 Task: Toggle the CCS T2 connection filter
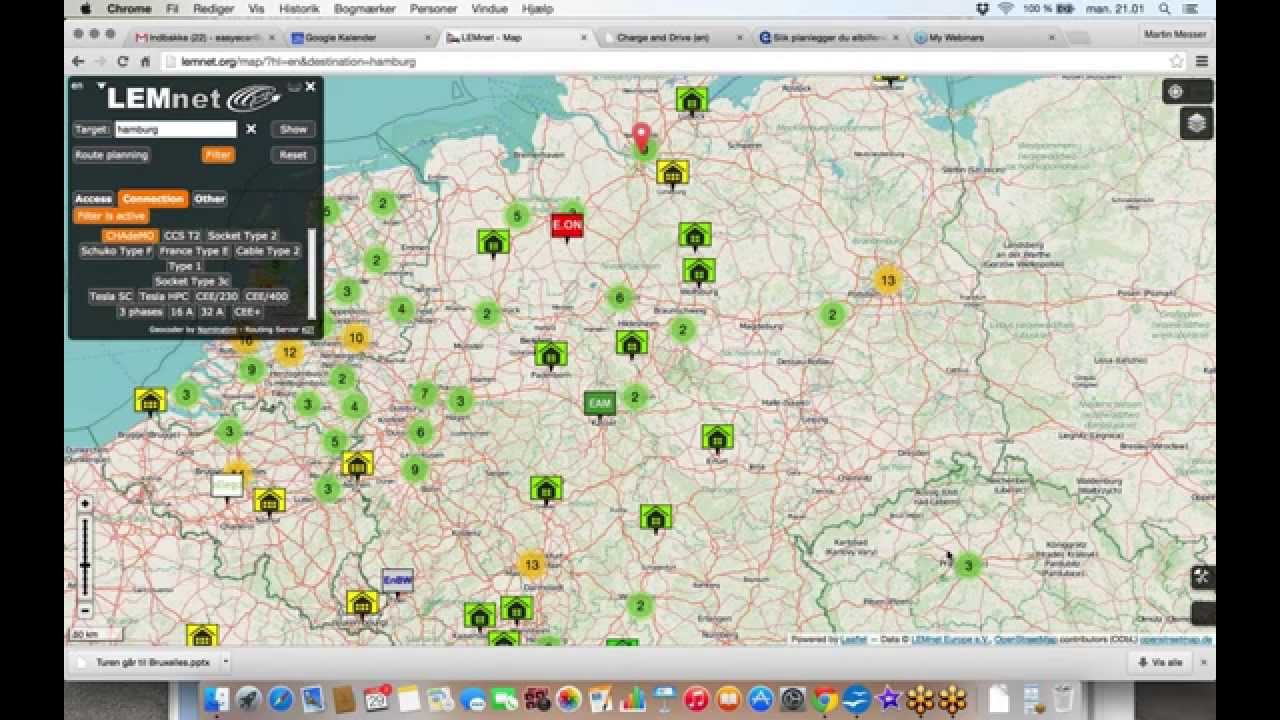(182, 236)
